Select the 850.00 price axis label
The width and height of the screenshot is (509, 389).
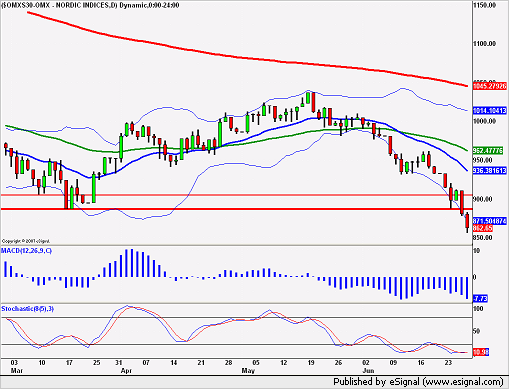pyautogui.click(x=482, y=238)
